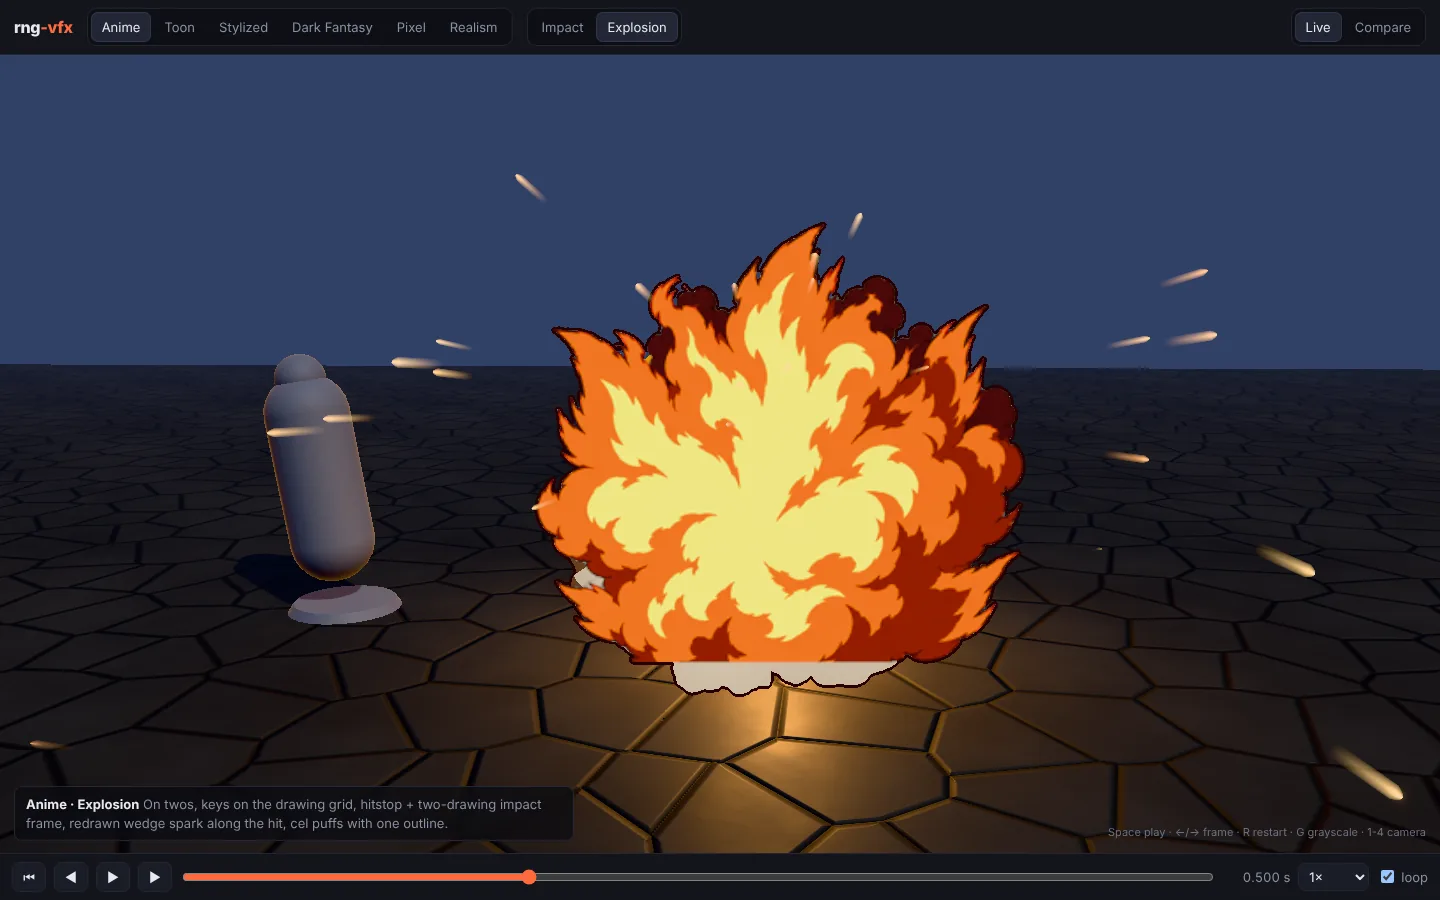1440x900 pixels.
Task: Disable the loop checkbox
Action: pos(1387,877)
